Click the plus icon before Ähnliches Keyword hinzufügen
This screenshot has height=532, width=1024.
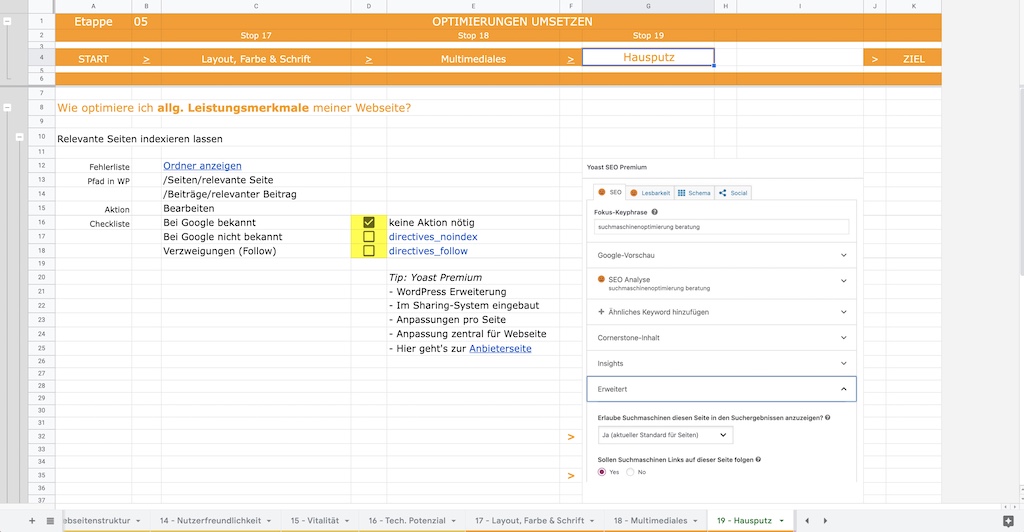coord(601,312)
